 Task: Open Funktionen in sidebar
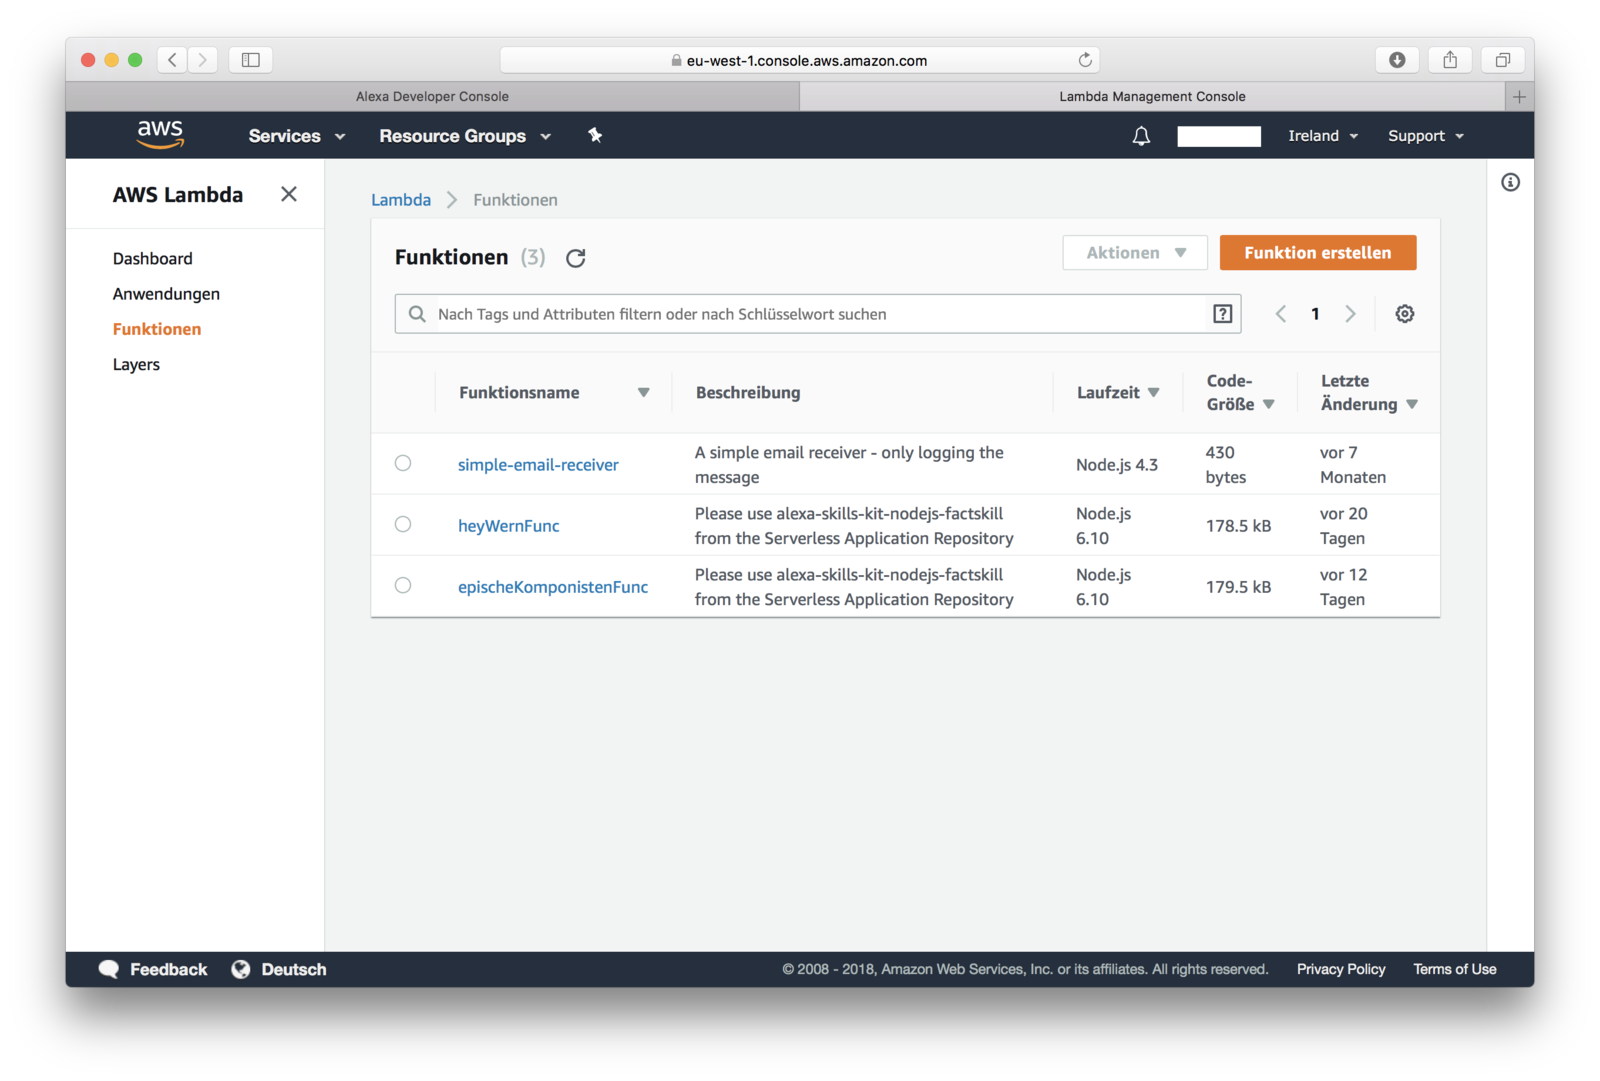coord(157,329)
